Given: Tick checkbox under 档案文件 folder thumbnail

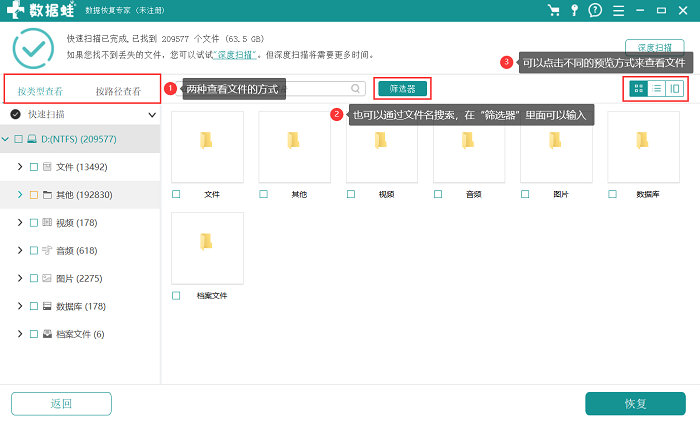Looking at the screenshot, I should pos(176,296).
